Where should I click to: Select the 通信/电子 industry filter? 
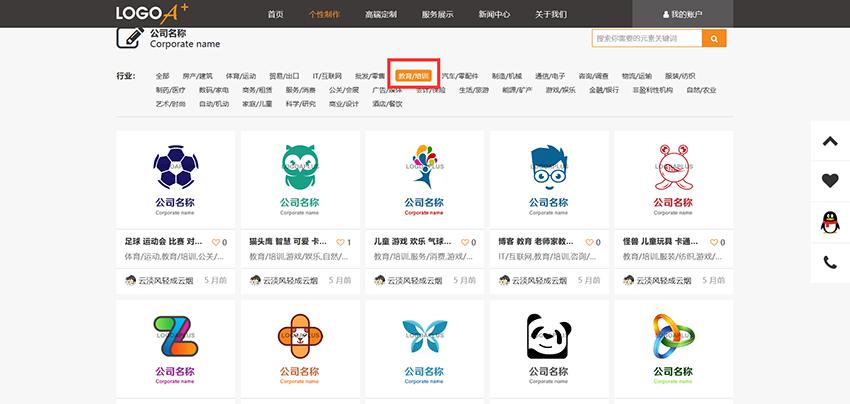pos(550,76)
